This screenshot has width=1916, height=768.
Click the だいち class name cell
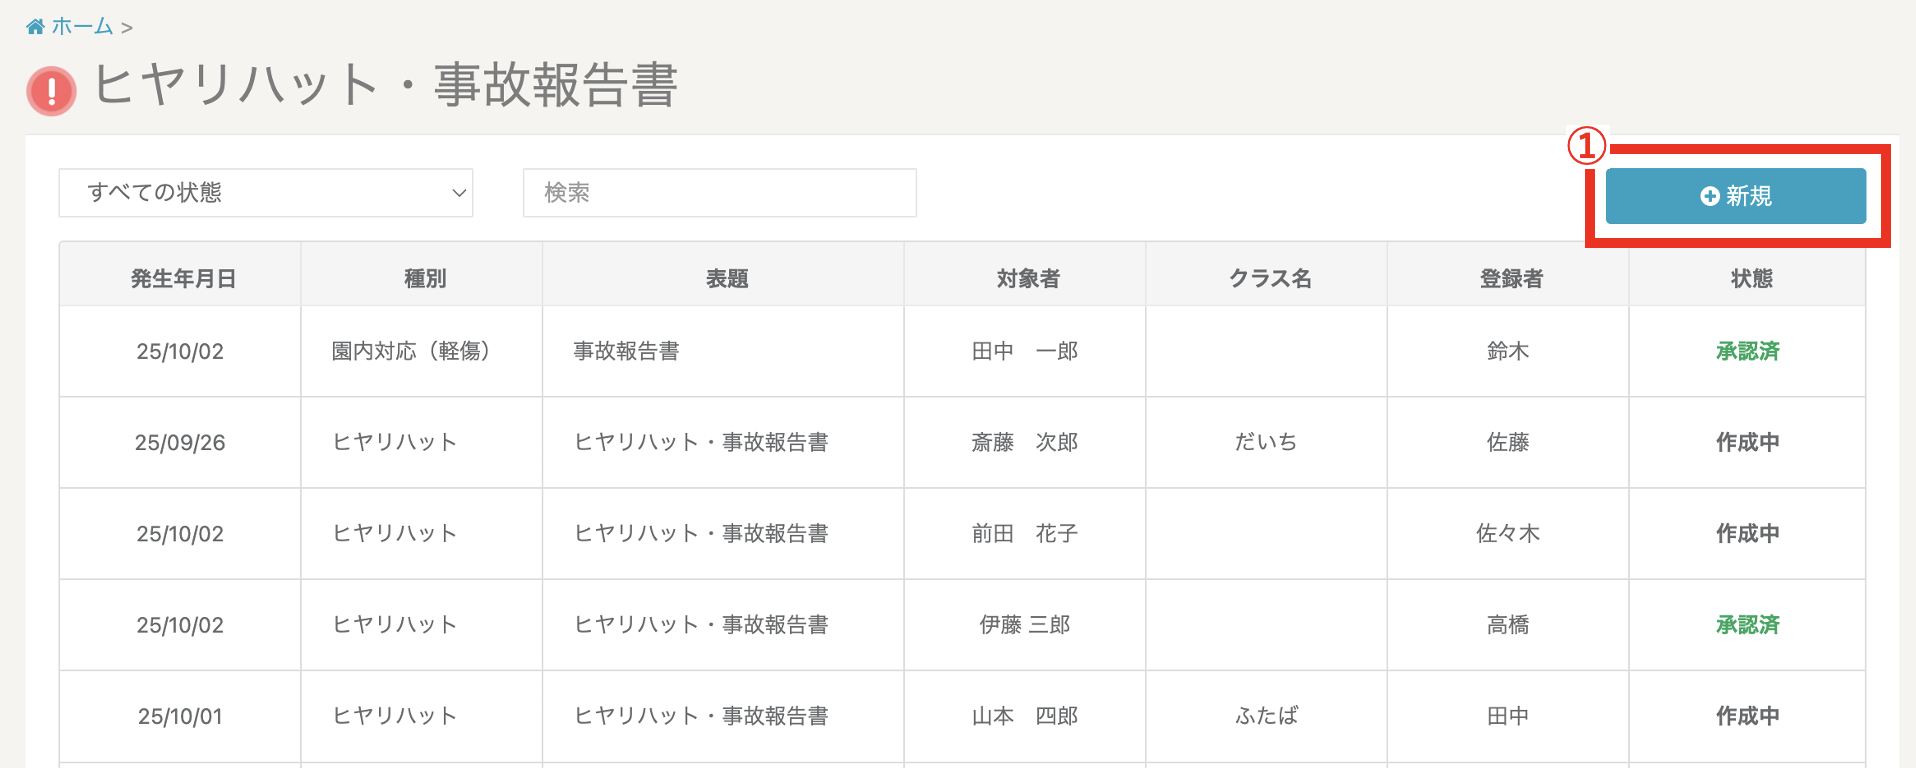pos(1265,442)
